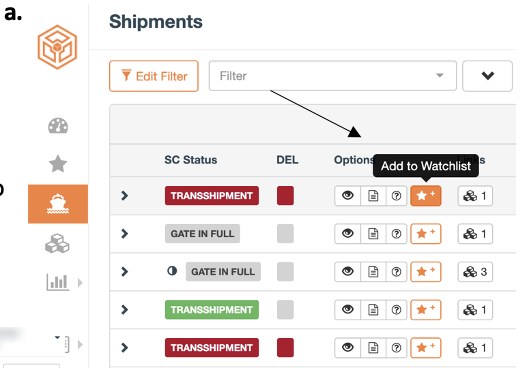Open the Watchlist star in sidebar
530x368 pixels.
point(58,164)
